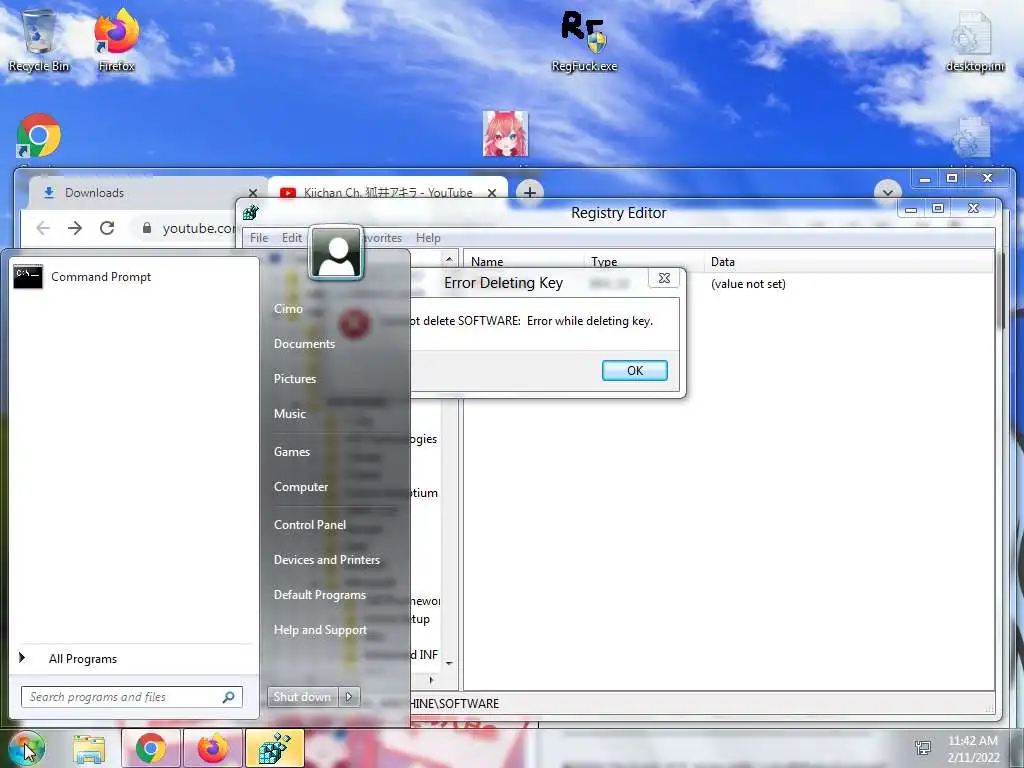Viewport: 1024px width, 768px height.
Task: Open Control Panel from the Start menu
Action: pyautogui.click(x=310, y=525)
